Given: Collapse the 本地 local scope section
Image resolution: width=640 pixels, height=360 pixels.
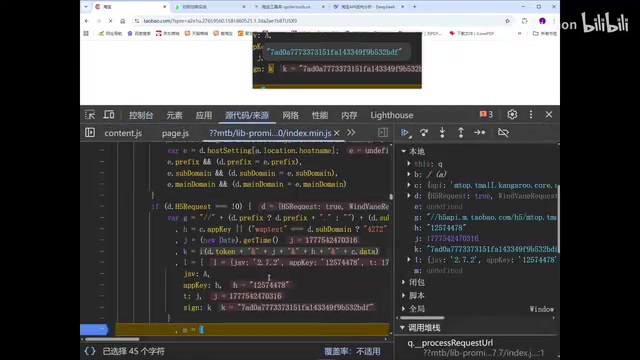Looking at the screenshot, I should [404, 151].
